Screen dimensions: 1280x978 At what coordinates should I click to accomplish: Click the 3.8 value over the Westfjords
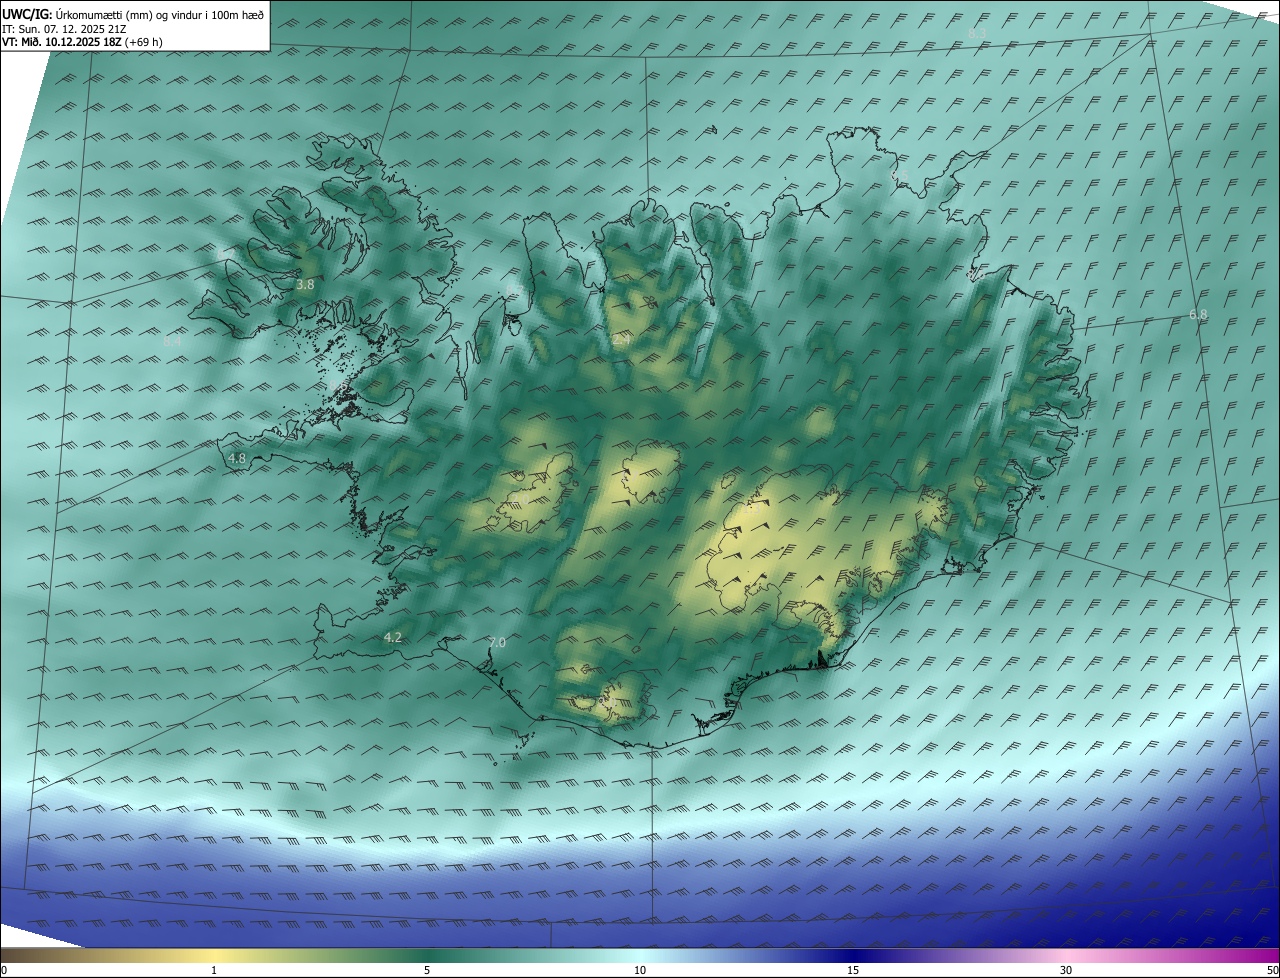305,285
